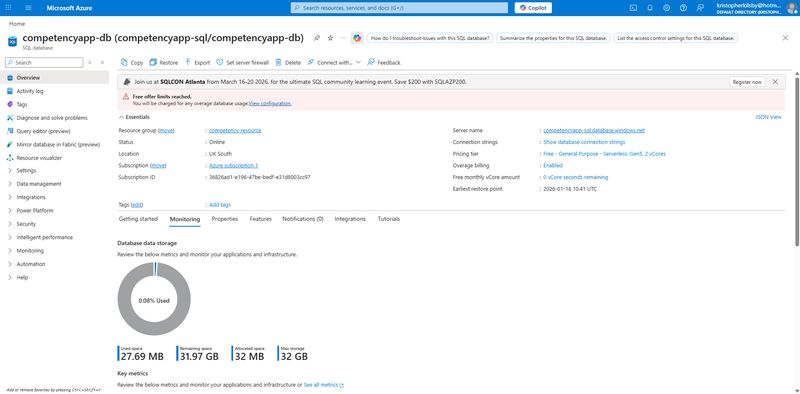Focus the sidebar Search field
The width and height of the screenshot is (800, 394).
click(44, 62)
